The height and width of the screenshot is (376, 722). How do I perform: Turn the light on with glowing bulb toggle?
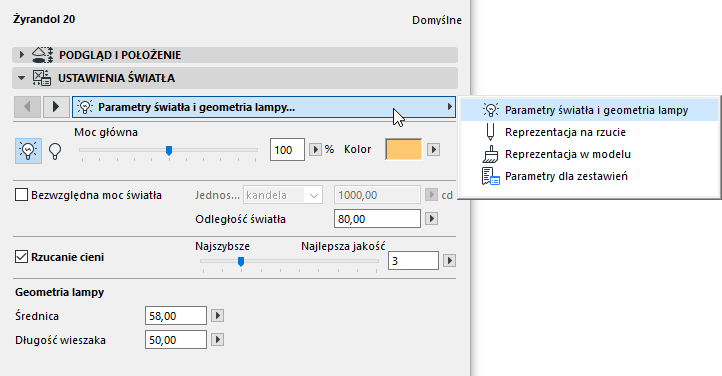tap(29, 151)
